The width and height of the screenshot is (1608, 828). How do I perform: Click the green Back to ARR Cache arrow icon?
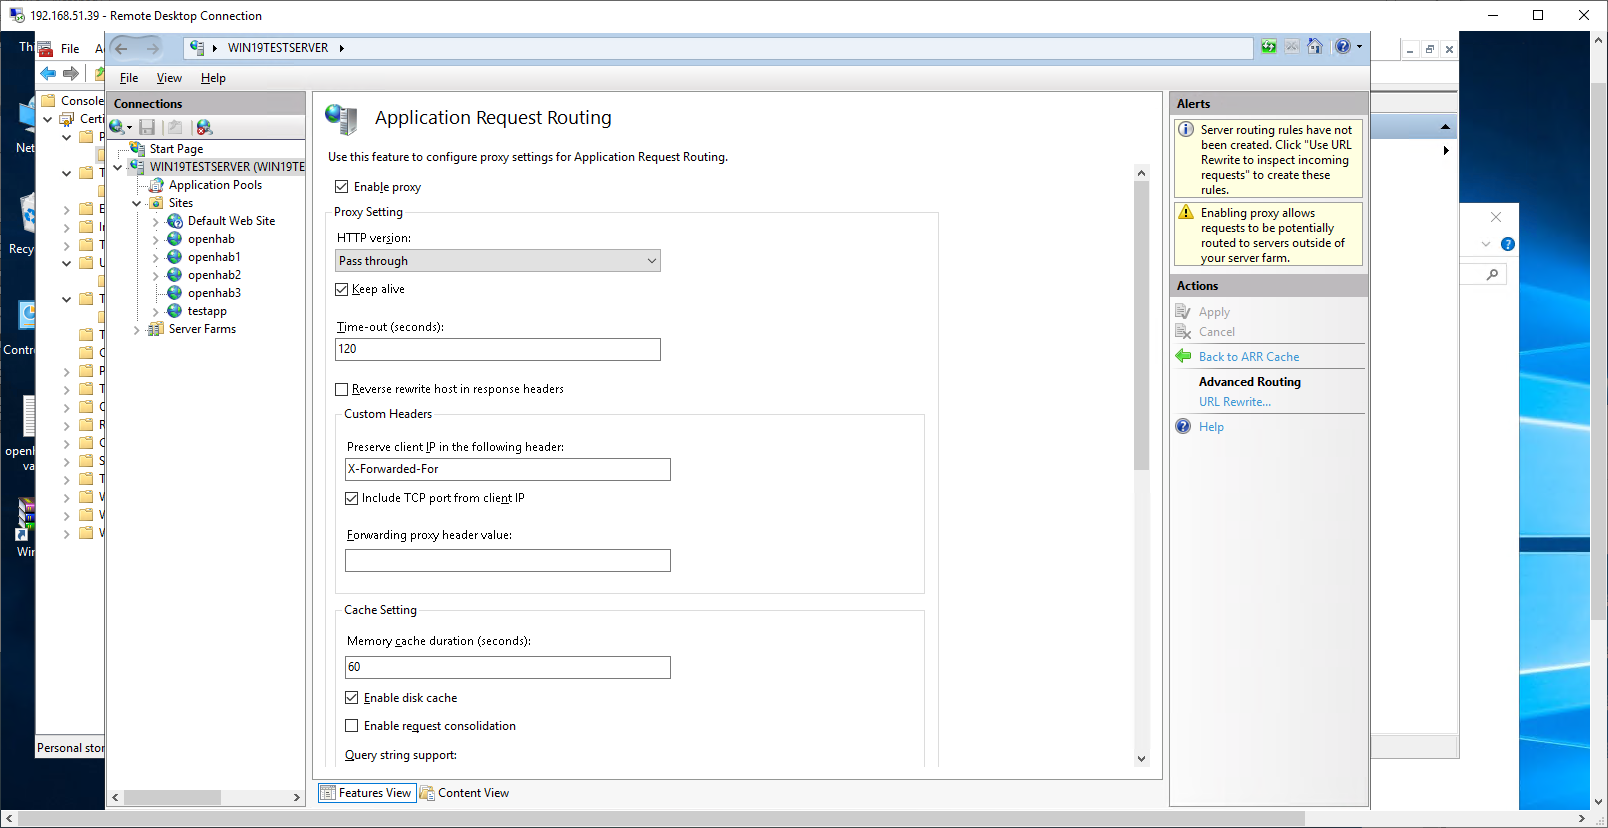(x=1183, y=356)
